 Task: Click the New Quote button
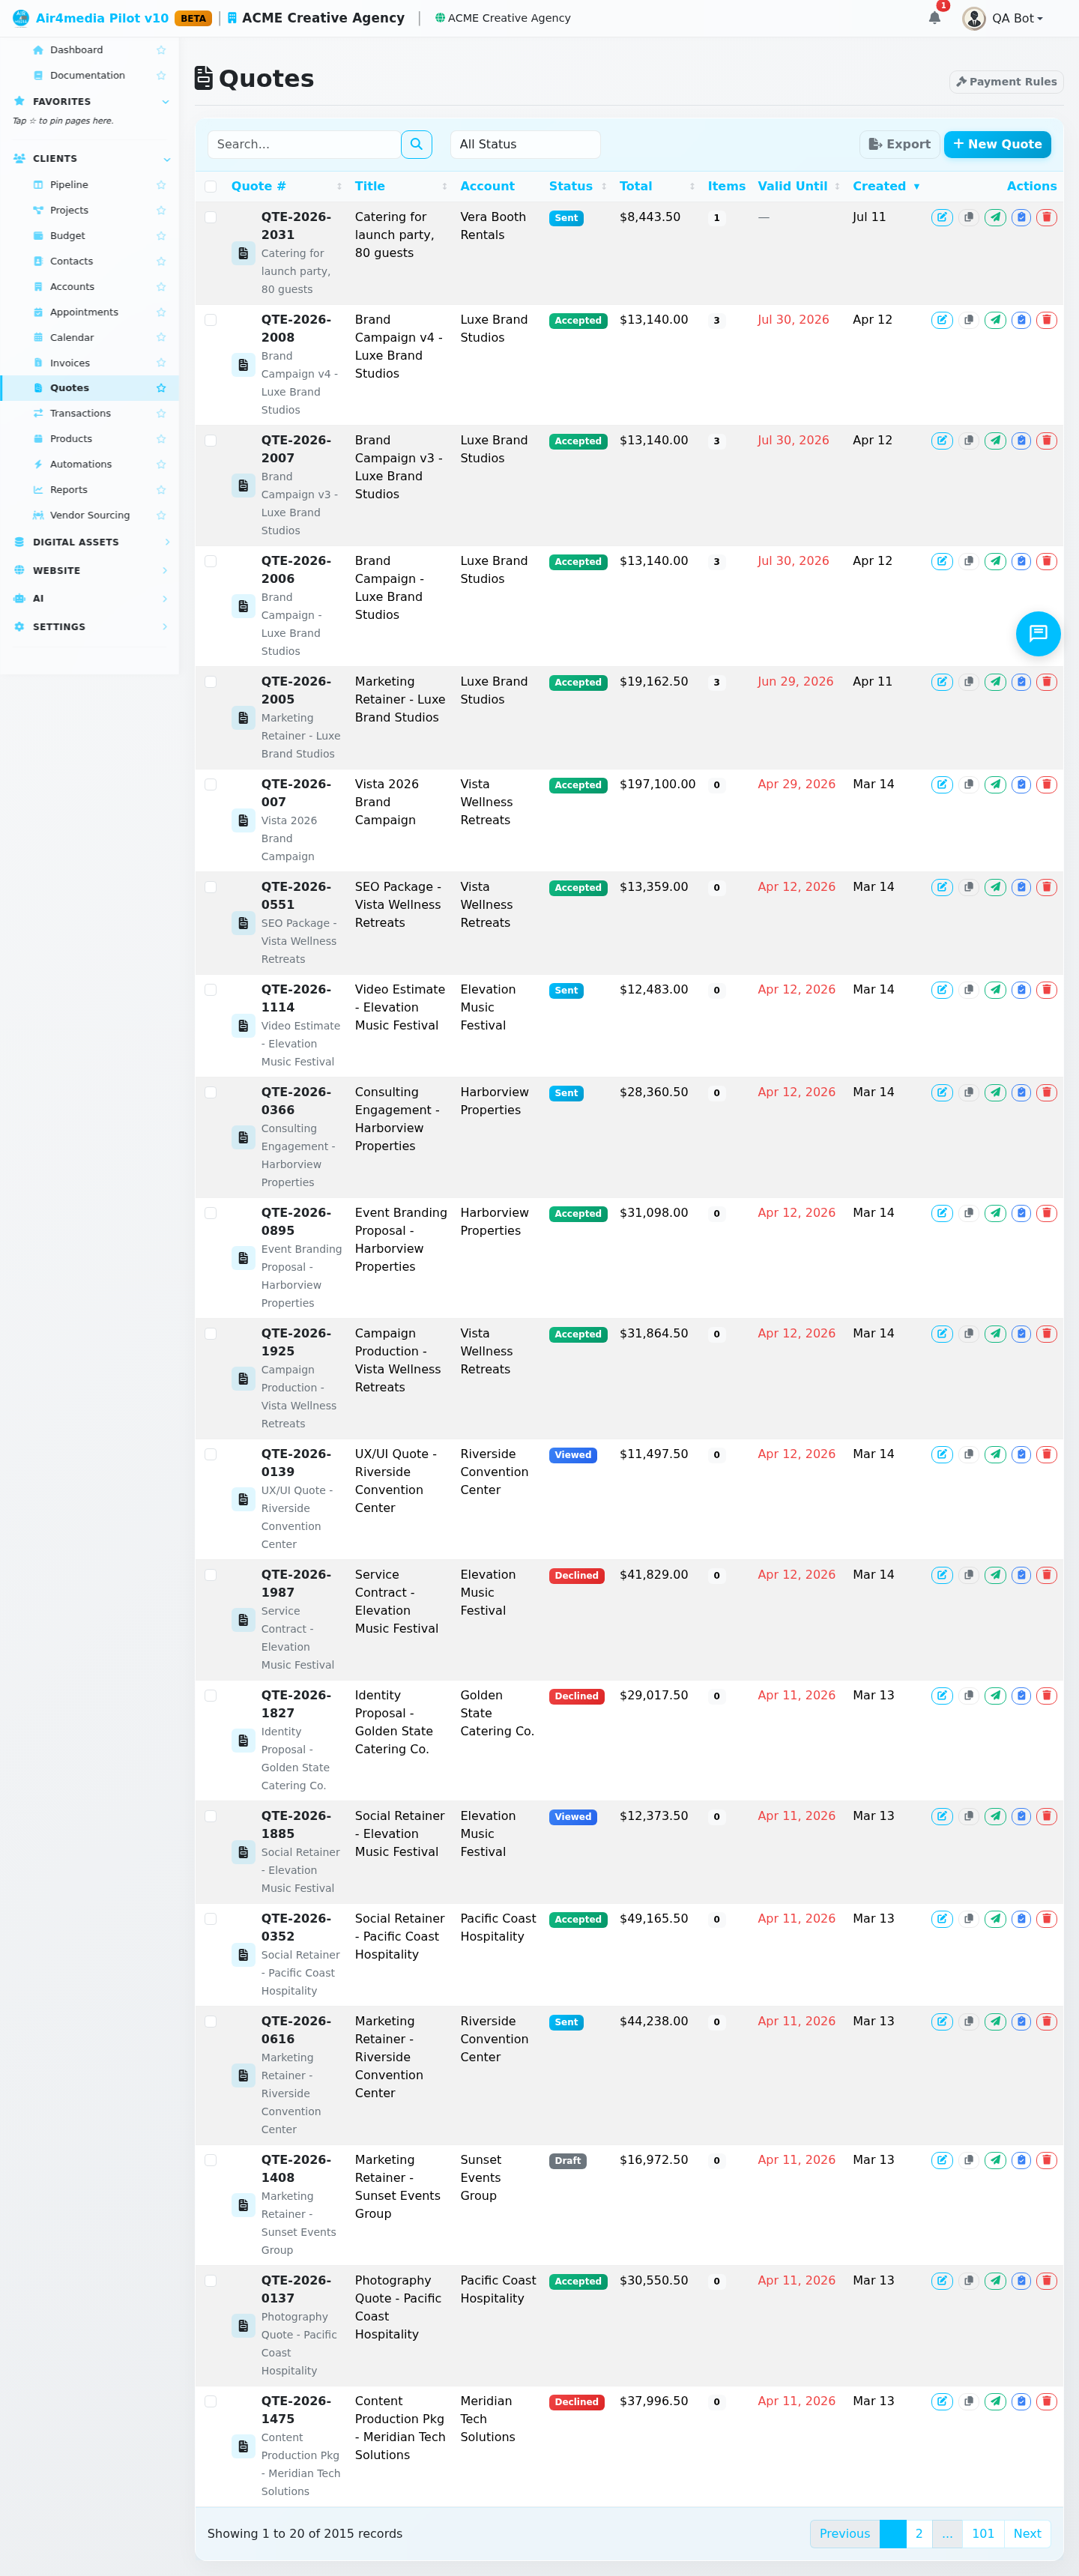click(997, 144)
